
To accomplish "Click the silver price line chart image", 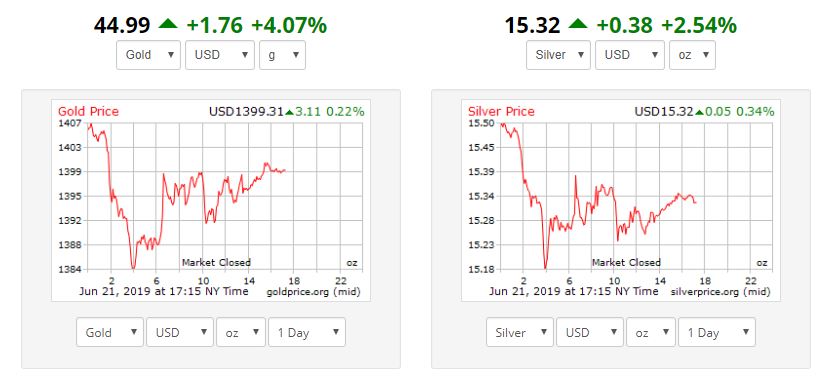I will (621, 201).
